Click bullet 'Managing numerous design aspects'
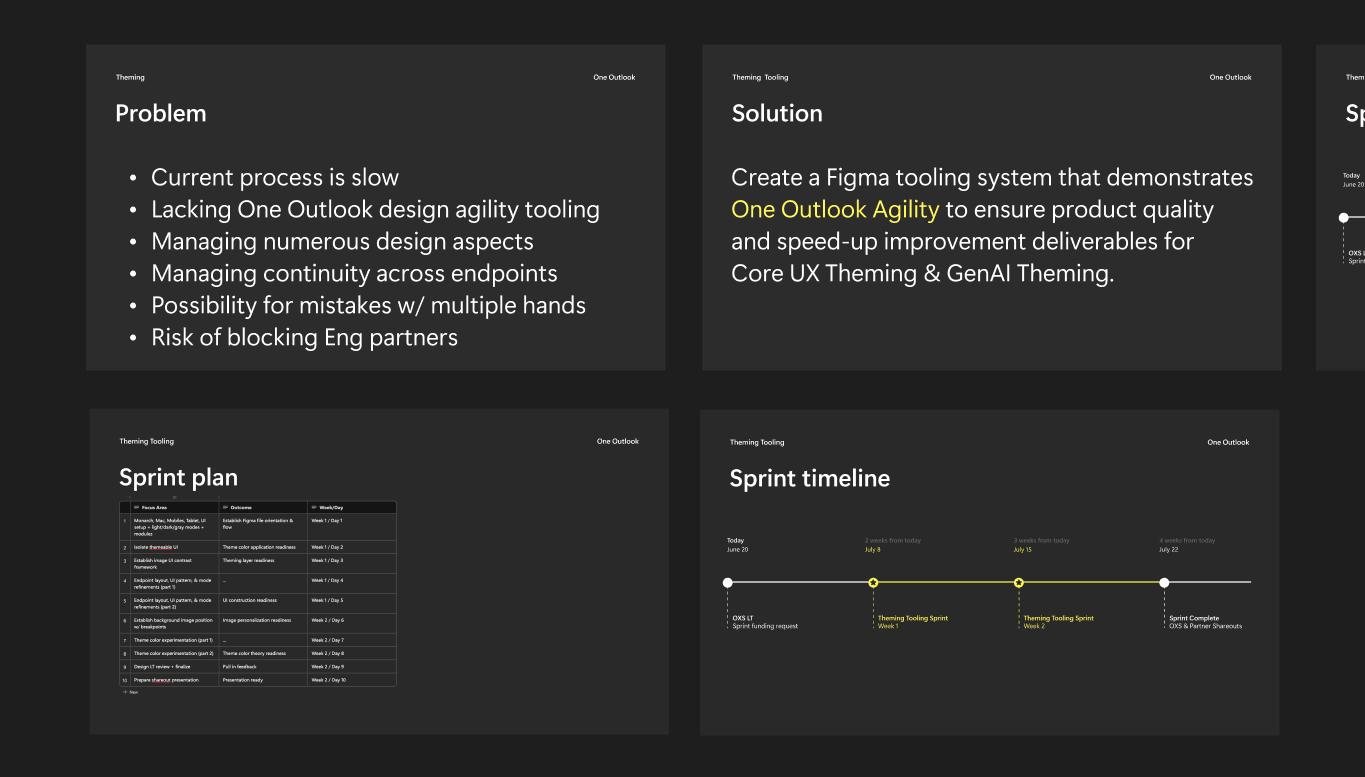The height and width of the screenshot is (777, 1365). coord(342,242)
